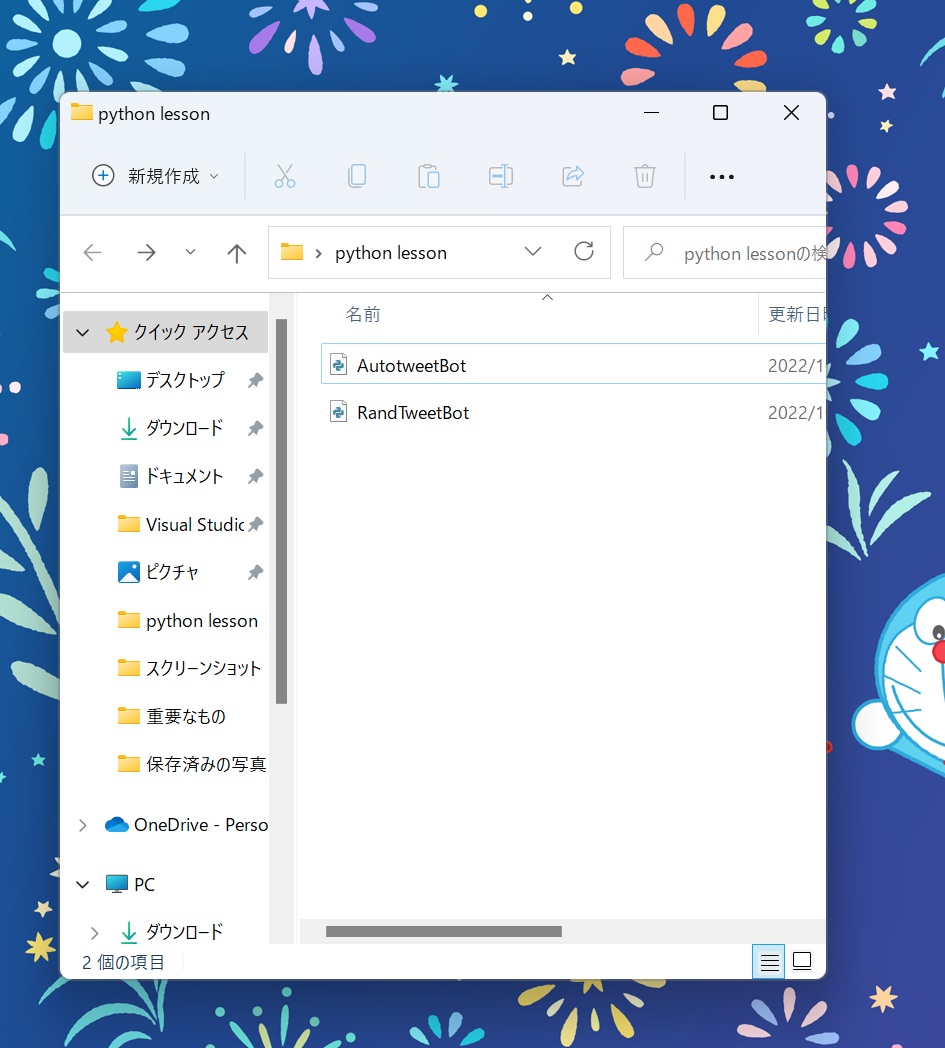Click the Cut icon in the toolbar
945x1048 pixels.
[x=285, y=176]
